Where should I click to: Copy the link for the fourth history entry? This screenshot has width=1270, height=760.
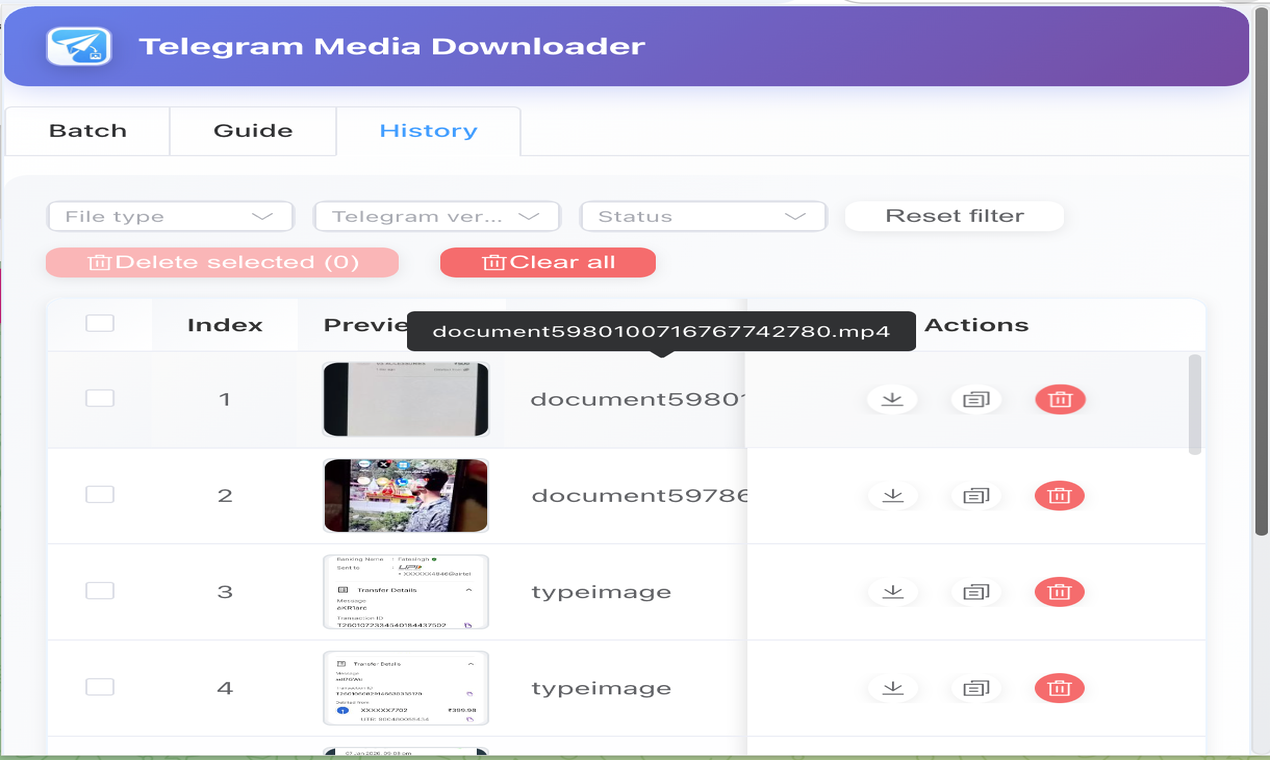975,688
